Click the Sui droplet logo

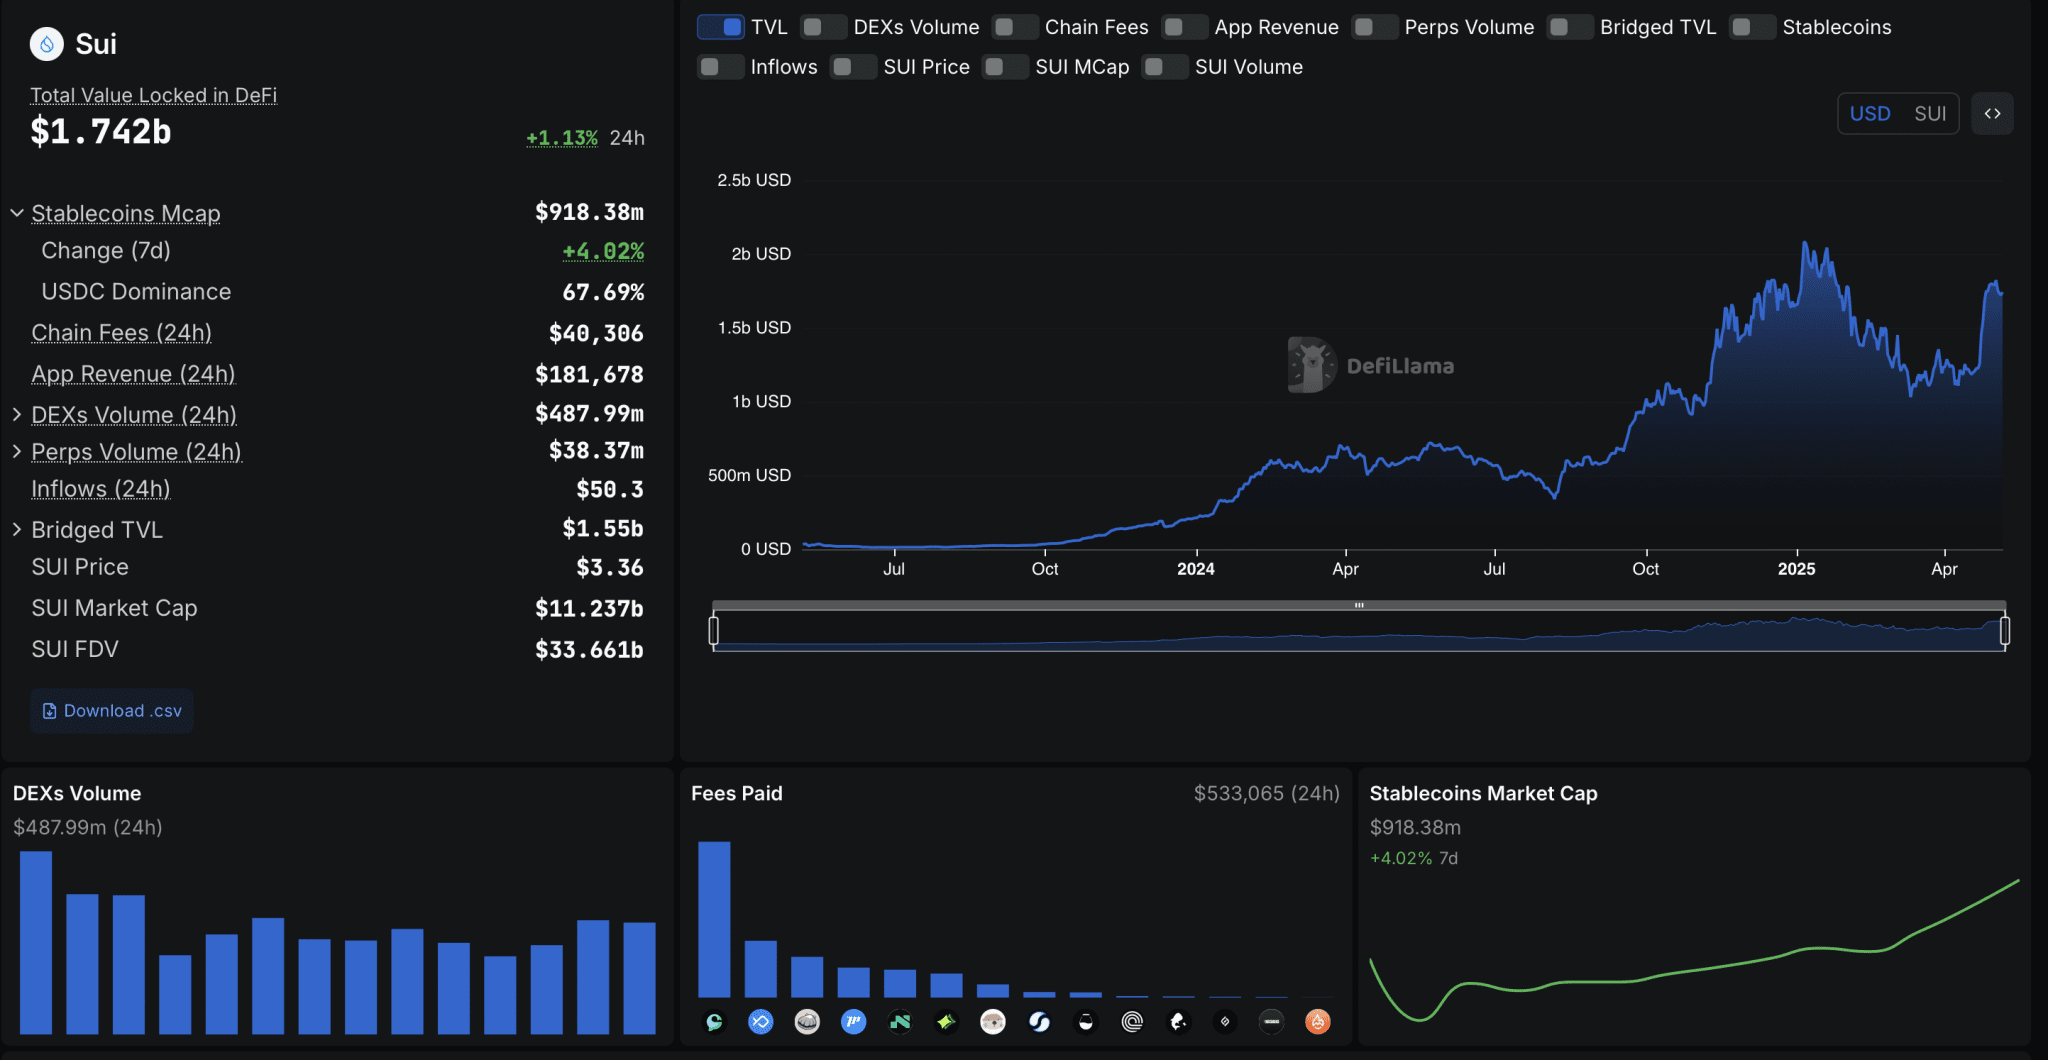47,44
